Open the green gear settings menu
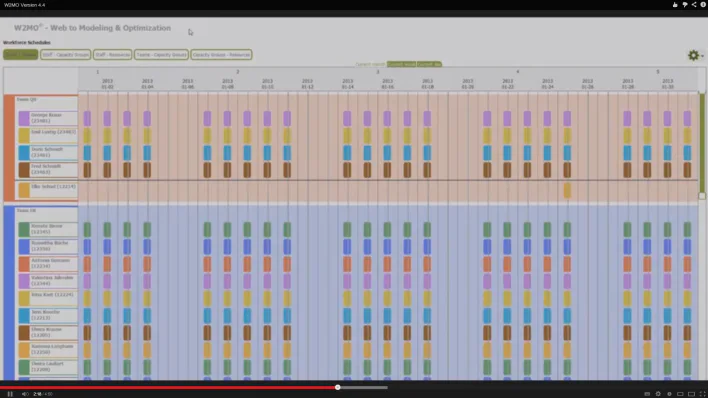 point(694,55)
